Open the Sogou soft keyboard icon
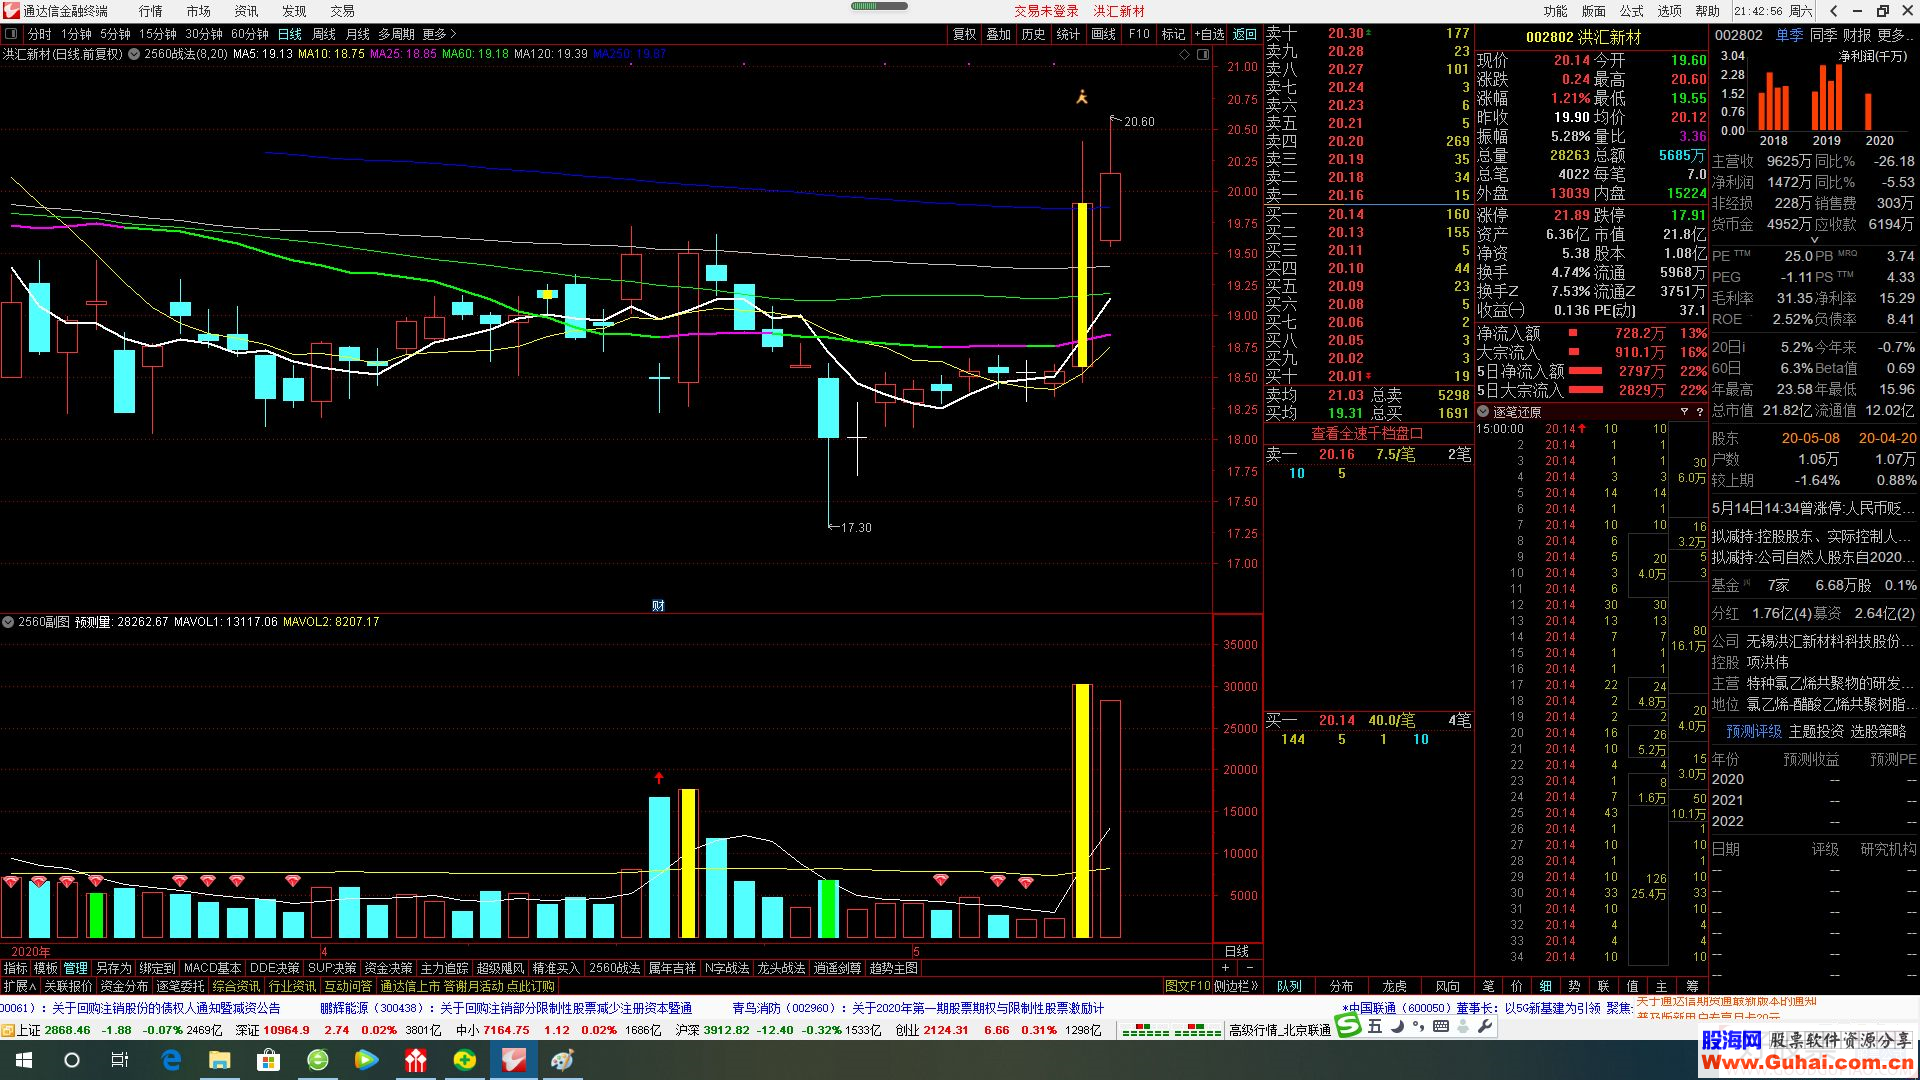Screen dimensions: 1920x1080 (x=1441, y=1026)
